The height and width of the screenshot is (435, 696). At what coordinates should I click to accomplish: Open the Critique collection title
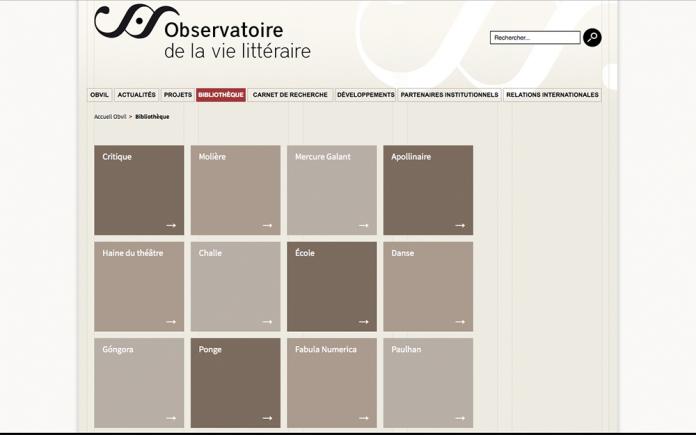pyautogui.click(x=117, y=157)
